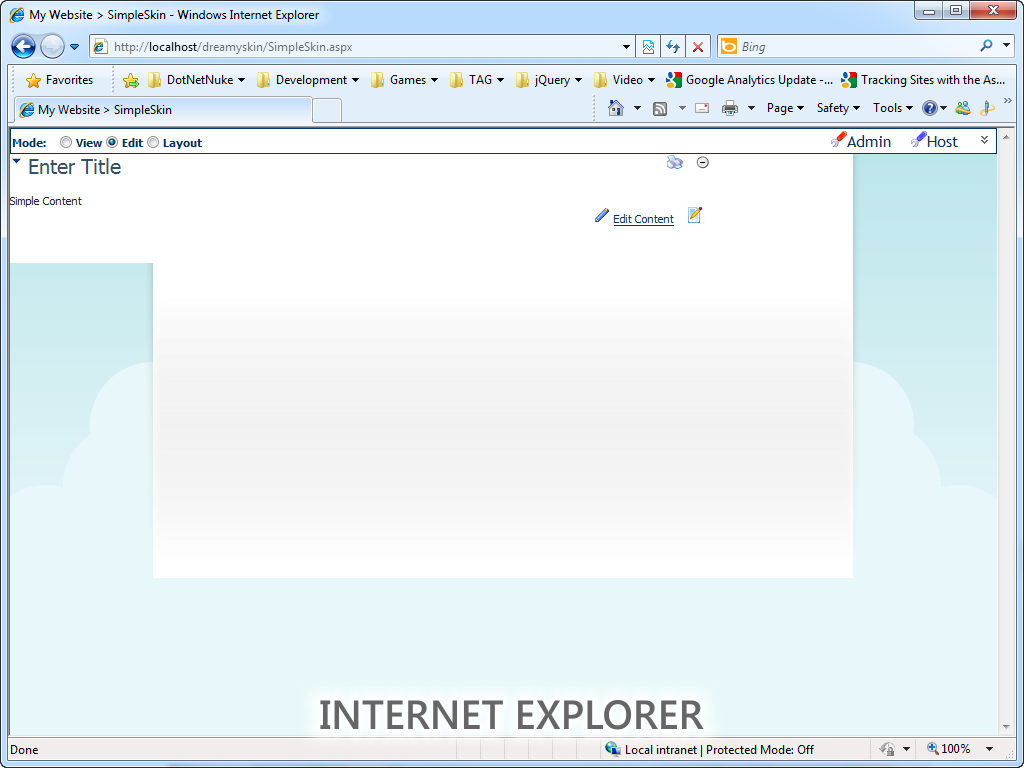The width and height of the screenshot is (1024, 768).
Task: Minimize the module with the minus circle icon
Action: [x=703, y=163]
